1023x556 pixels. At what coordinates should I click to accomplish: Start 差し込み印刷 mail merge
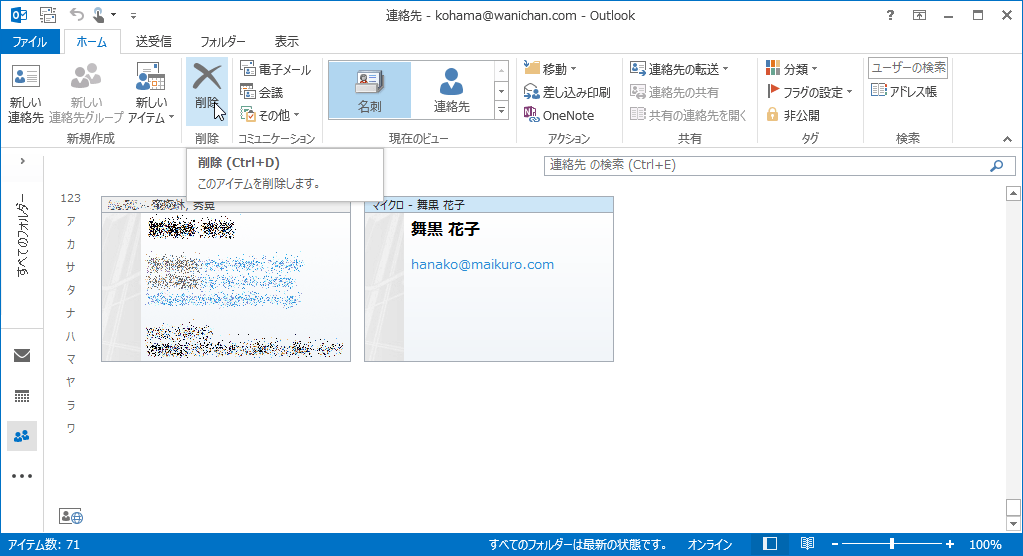[x=567, y=92]
